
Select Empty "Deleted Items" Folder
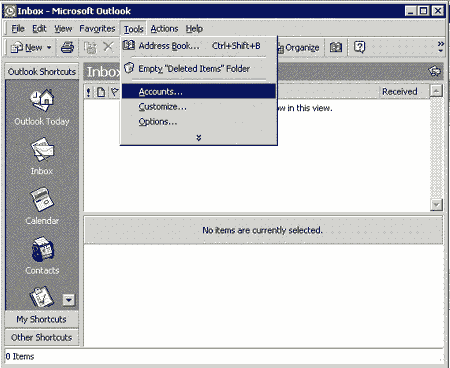pos(199,69)
